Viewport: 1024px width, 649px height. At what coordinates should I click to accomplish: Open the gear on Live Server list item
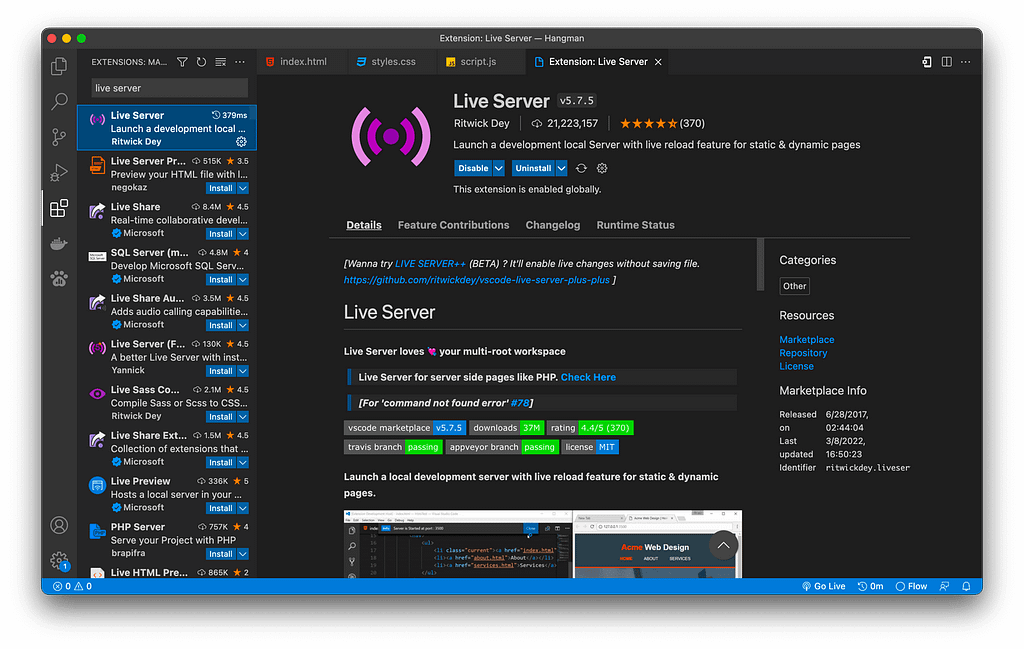[x=241, y=142]
